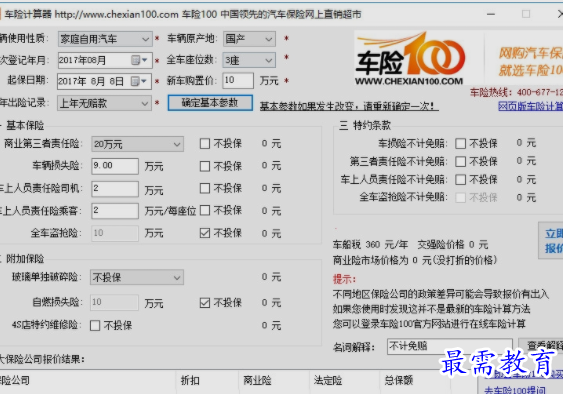Click the 交强险价格 0 元 text
563x394 pixels.
pos(452,245)
